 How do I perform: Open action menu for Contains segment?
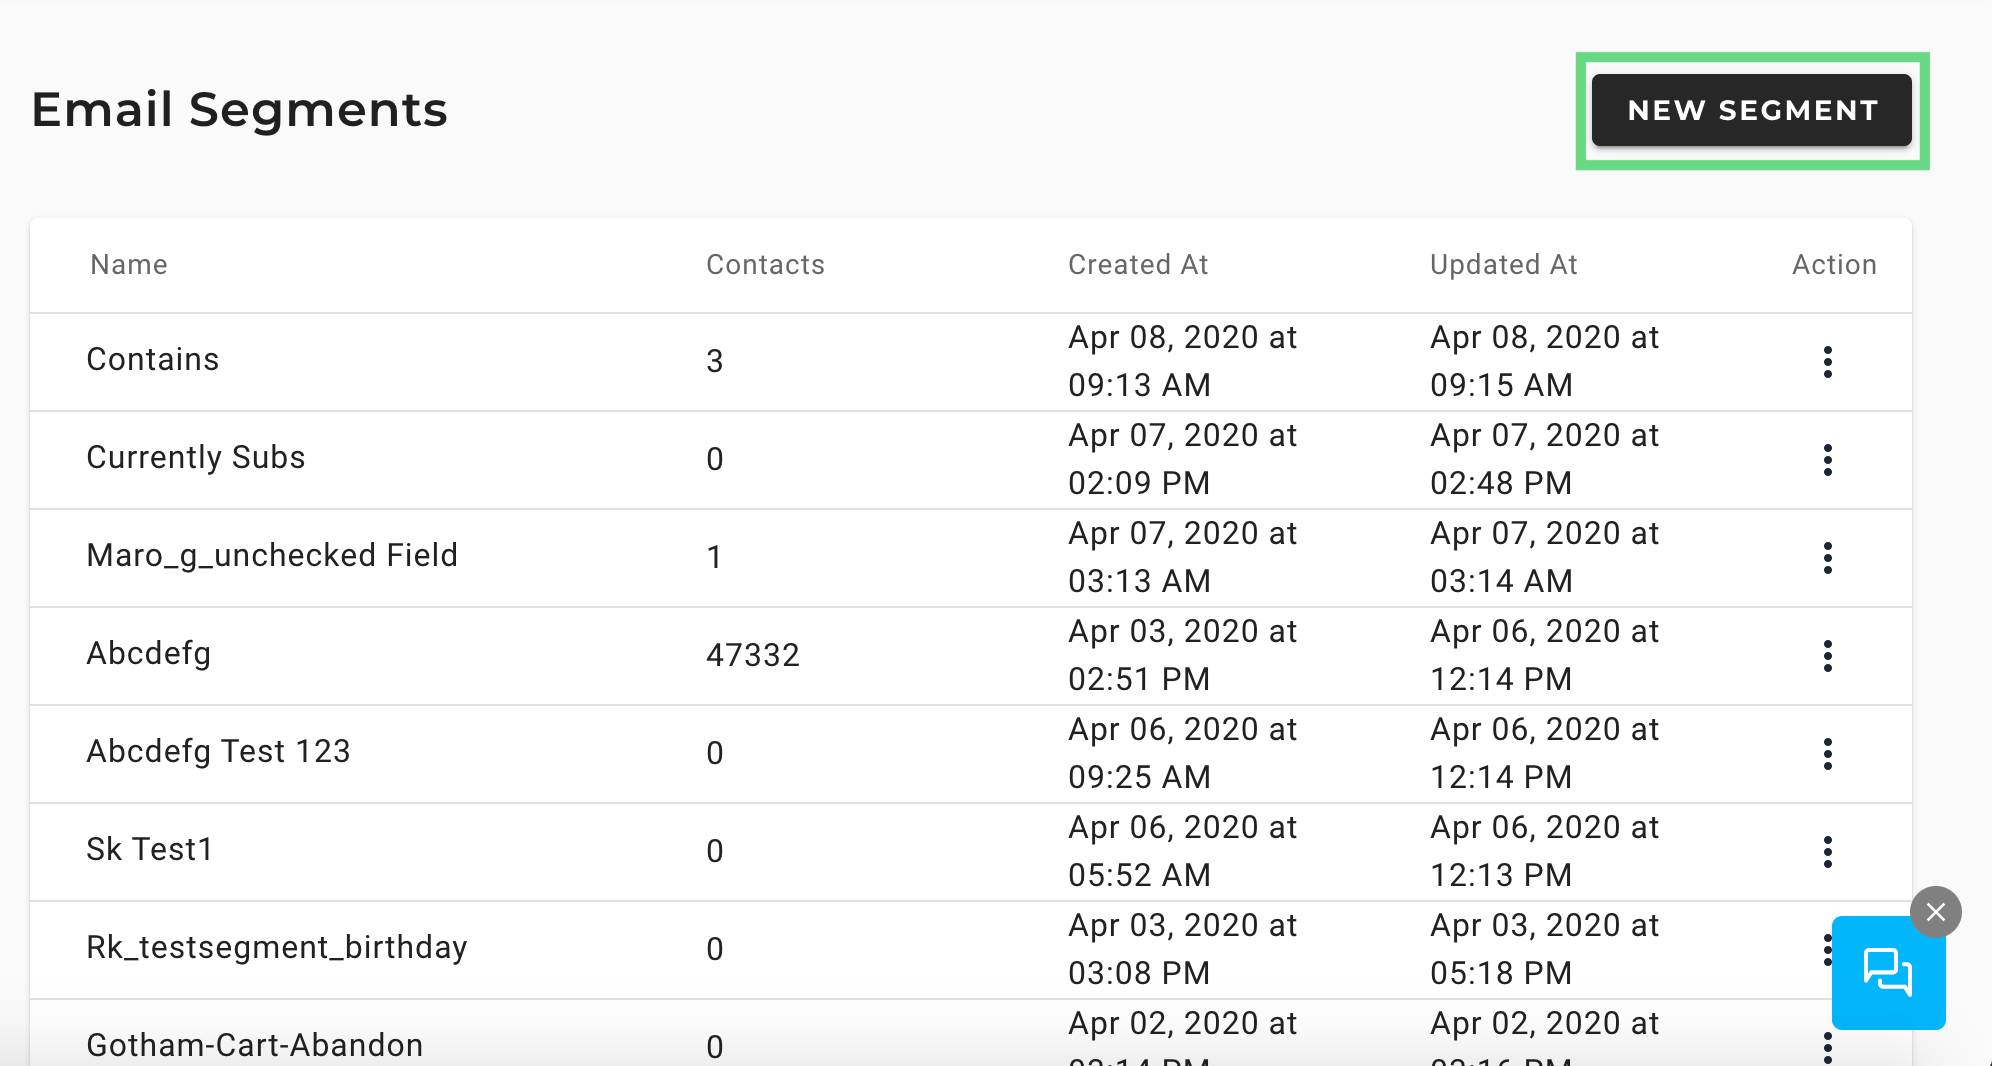point(1827,362)
